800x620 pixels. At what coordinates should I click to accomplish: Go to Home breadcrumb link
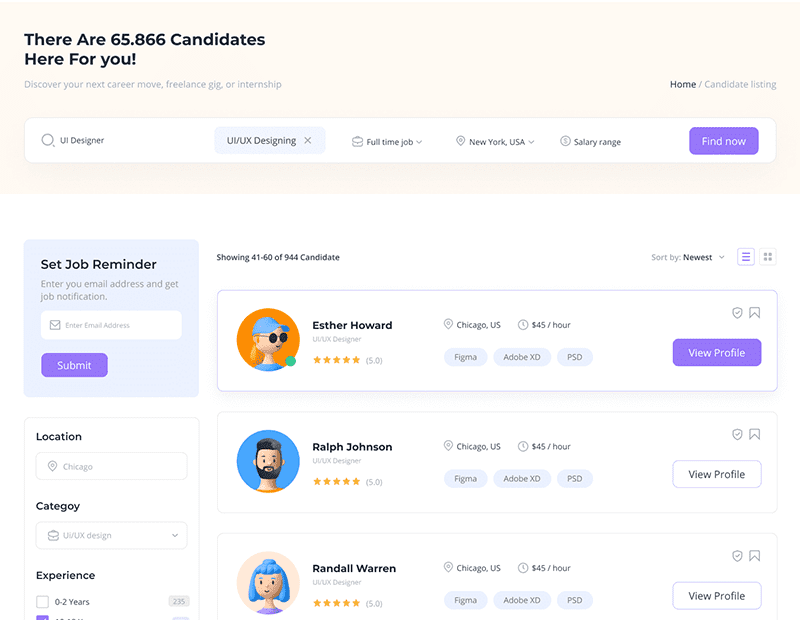(x=683, y=85)
